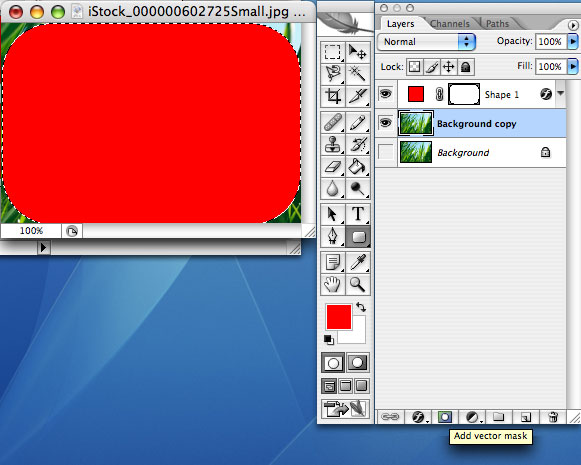This screenshot has height=465, width=581.
Task: Select the Eyedropper tool
Action: click(x=358, y=262)
